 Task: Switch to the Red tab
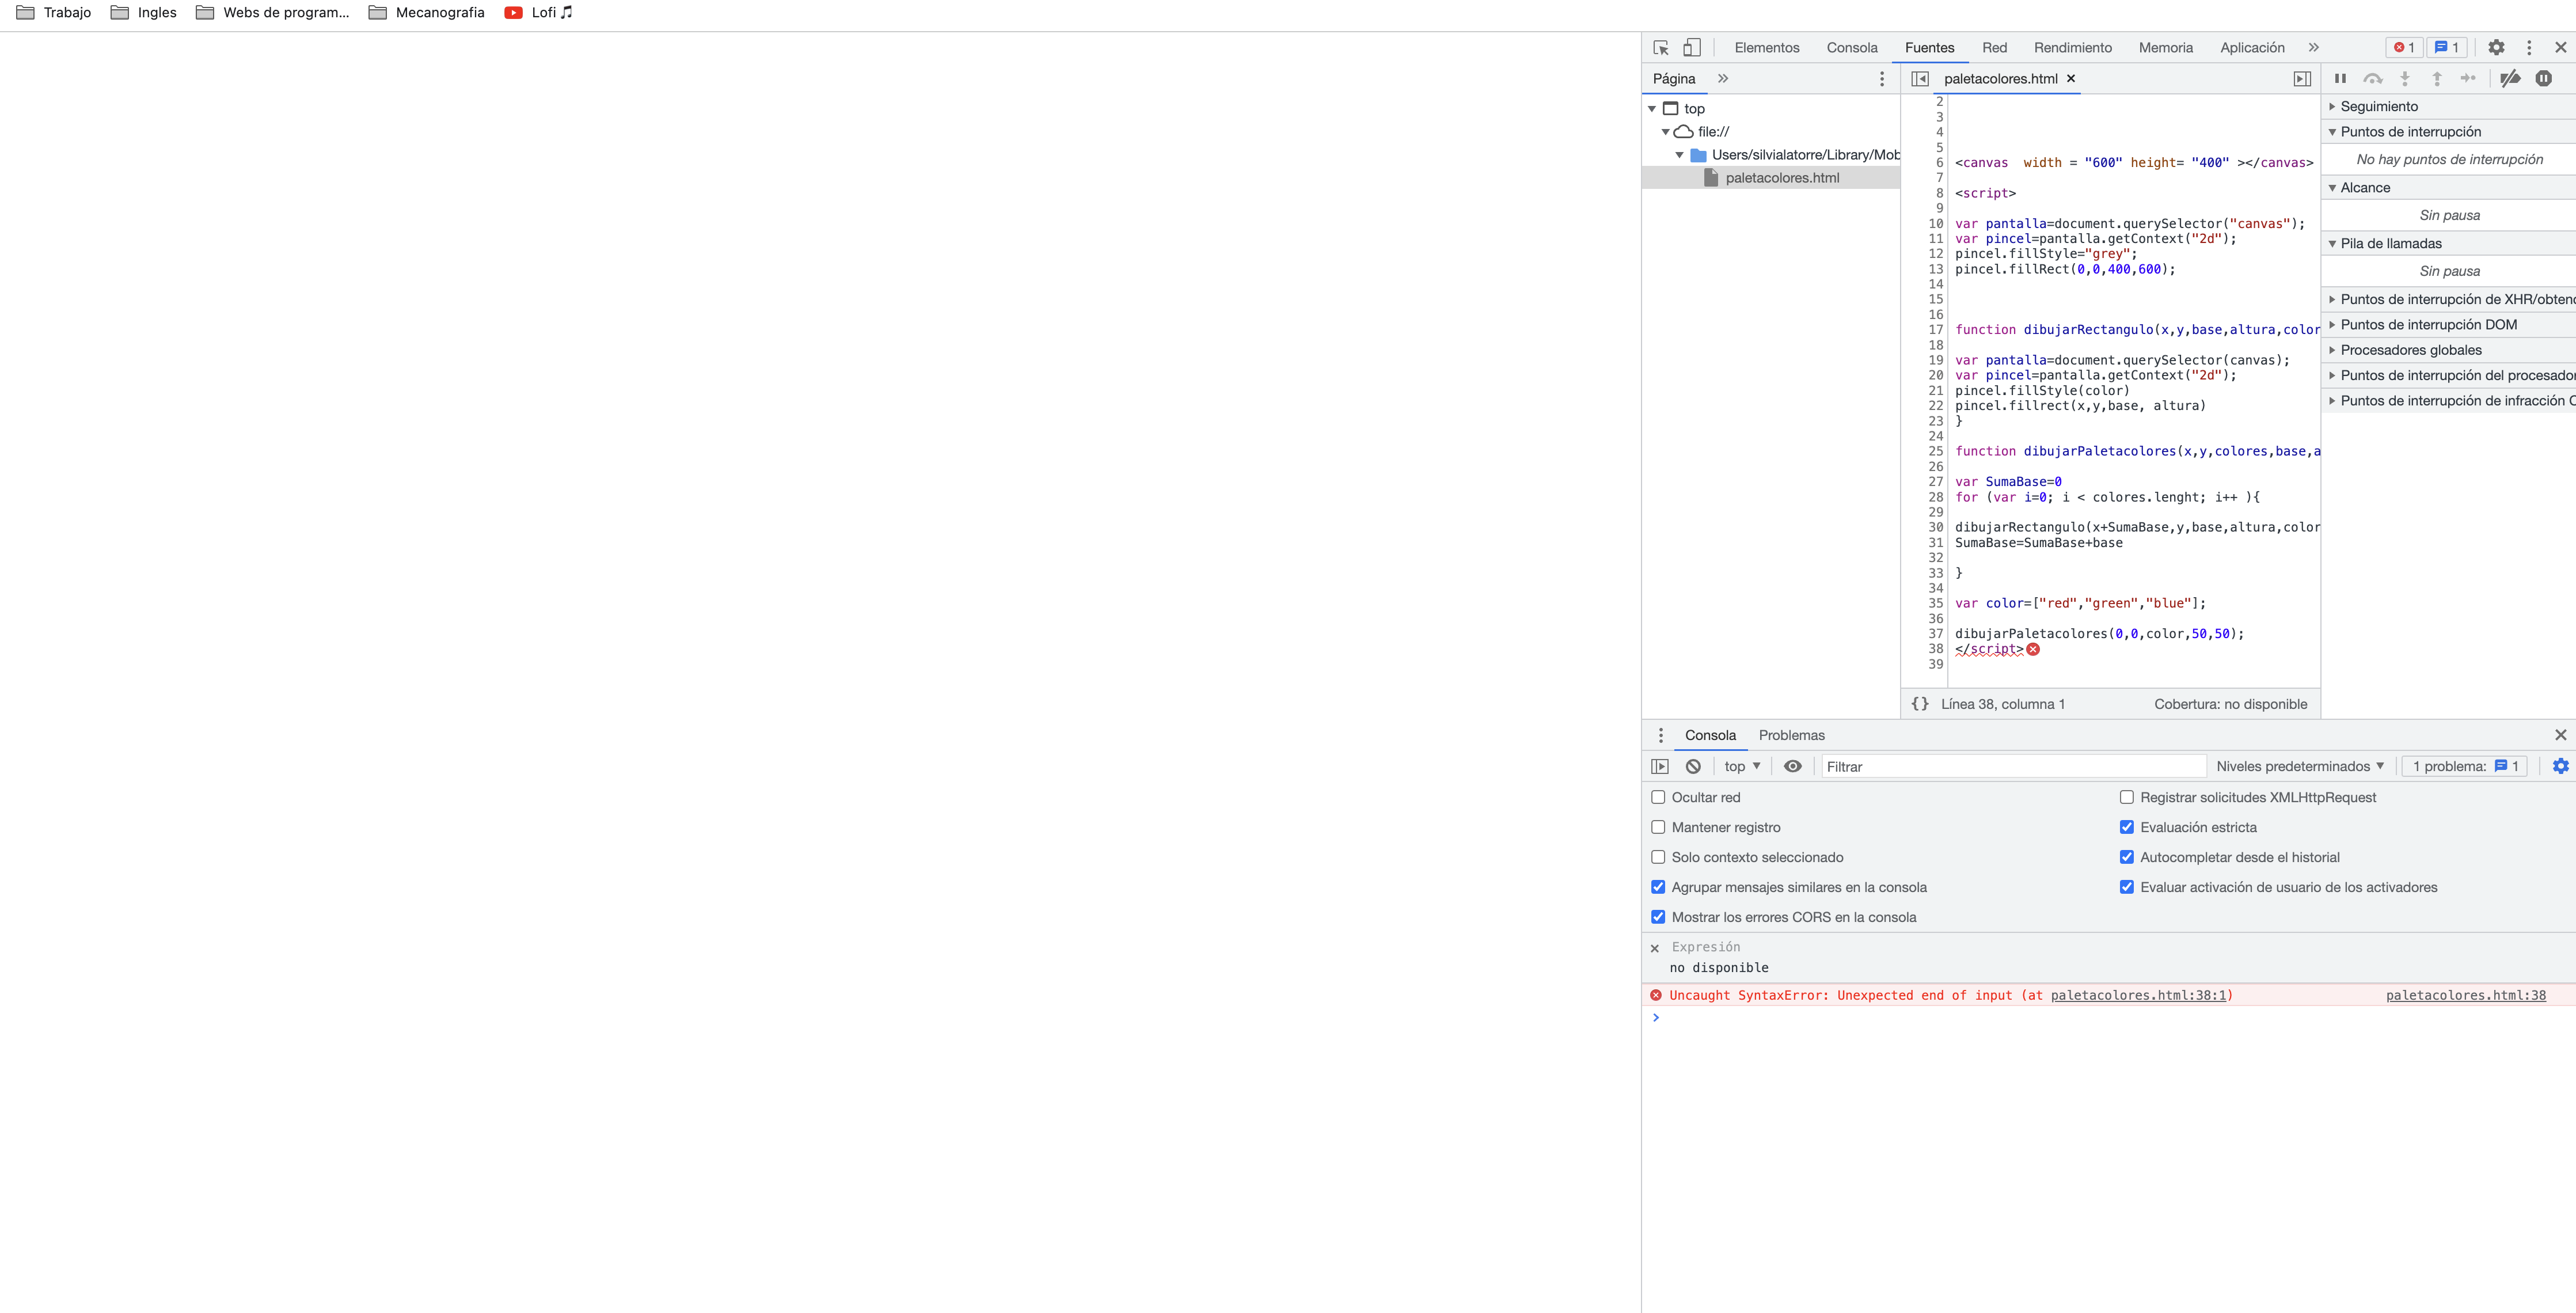1994,47
